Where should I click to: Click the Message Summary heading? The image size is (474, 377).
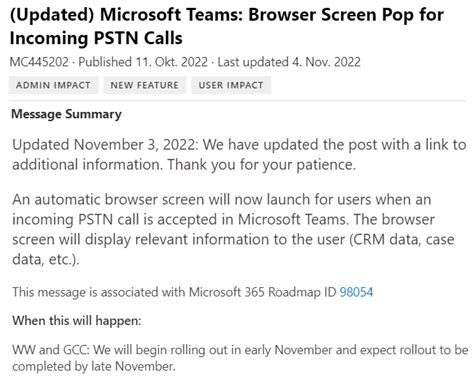click(66, 114)
